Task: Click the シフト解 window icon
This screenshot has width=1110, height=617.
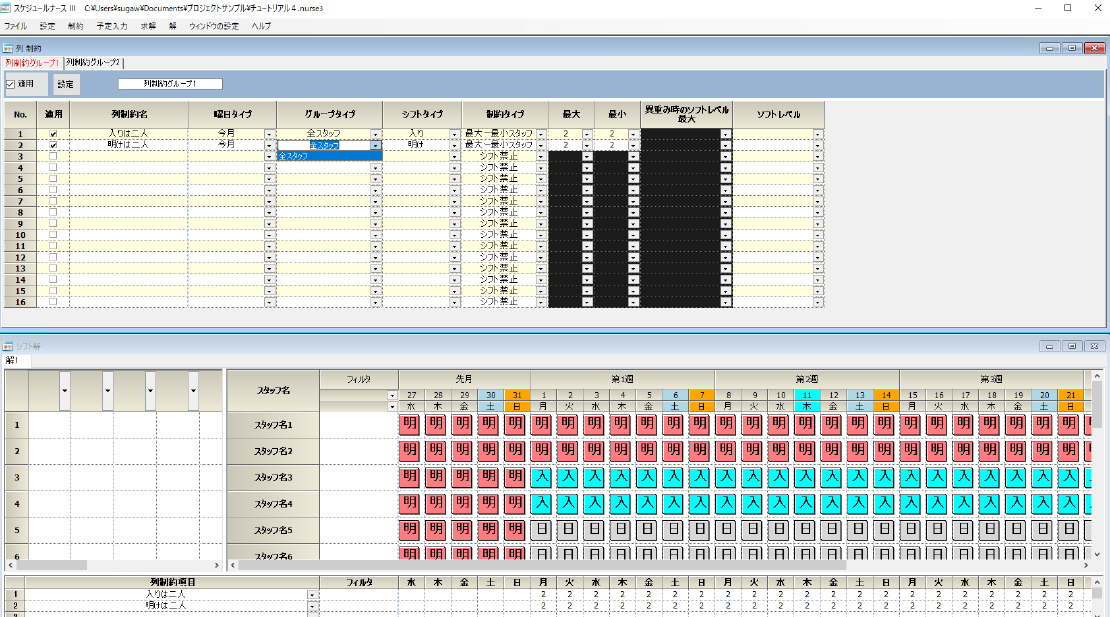Action: click(8, 346)
